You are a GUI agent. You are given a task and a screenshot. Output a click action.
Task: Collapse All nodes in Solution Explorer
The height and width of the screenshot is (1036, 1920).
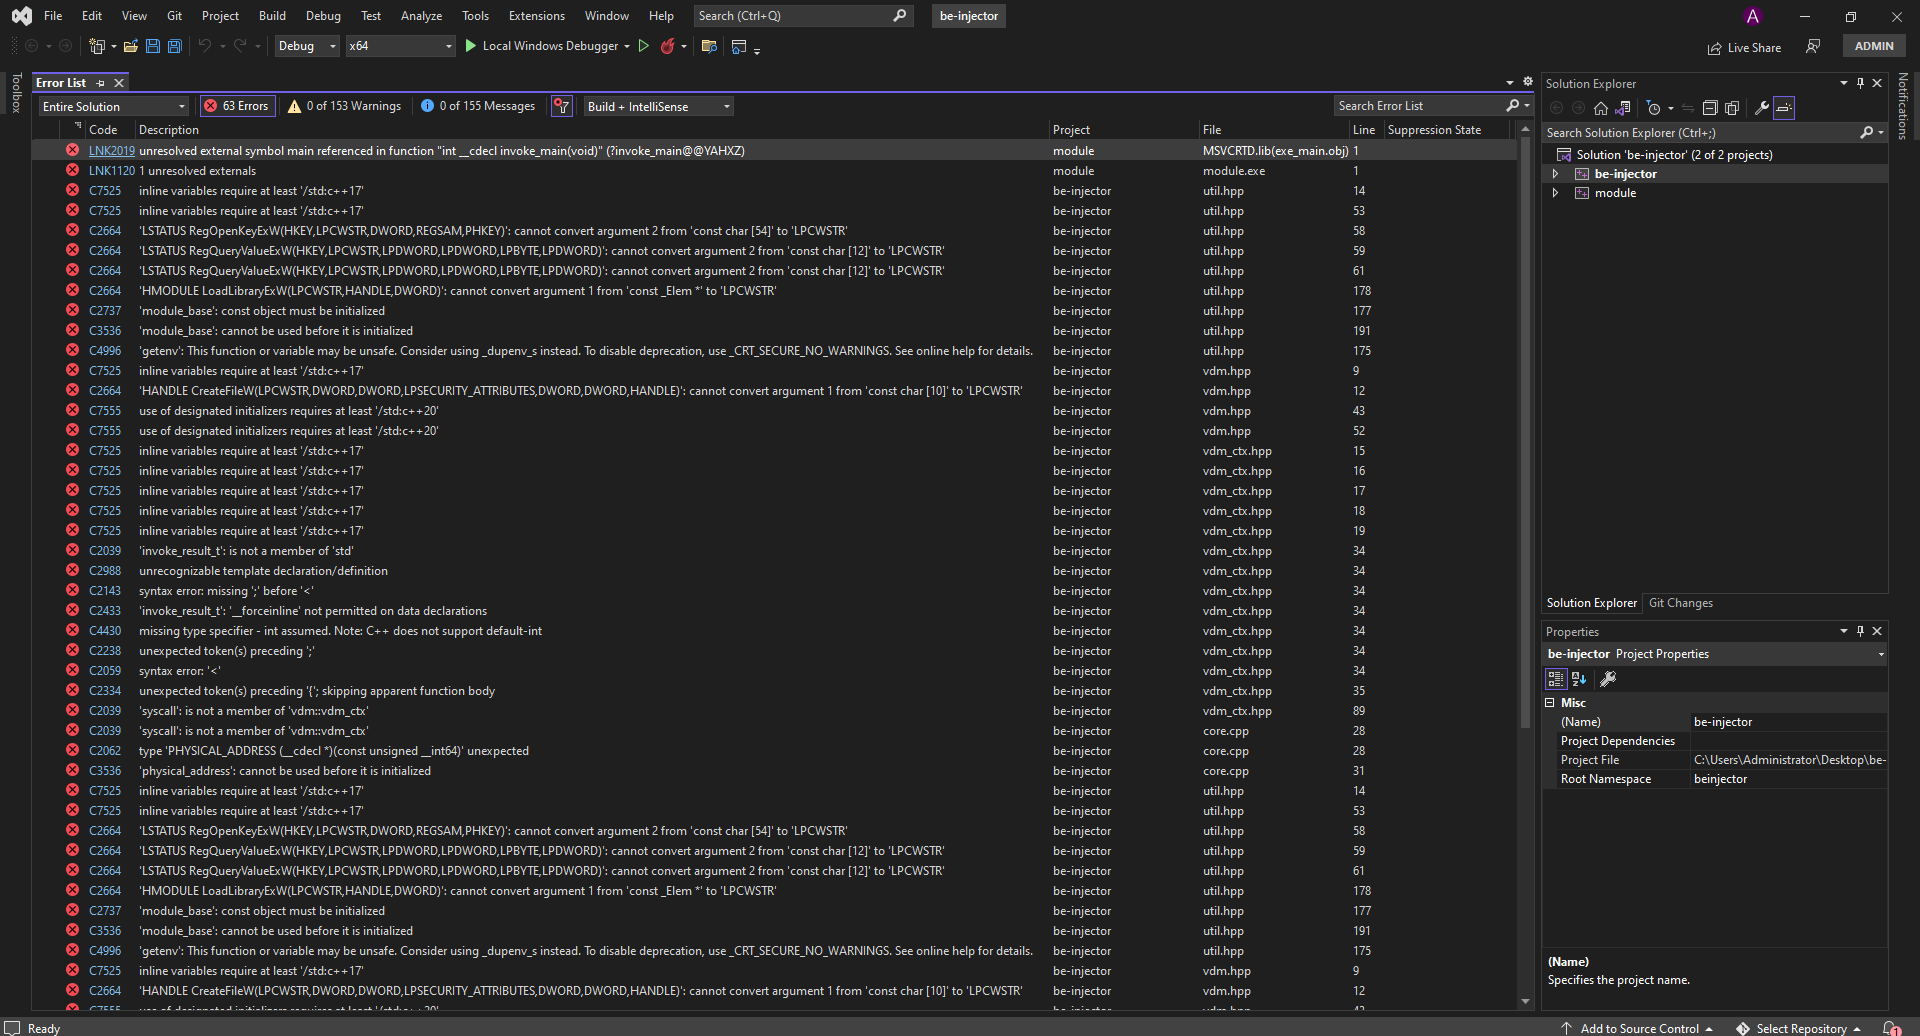(1710, 108)
